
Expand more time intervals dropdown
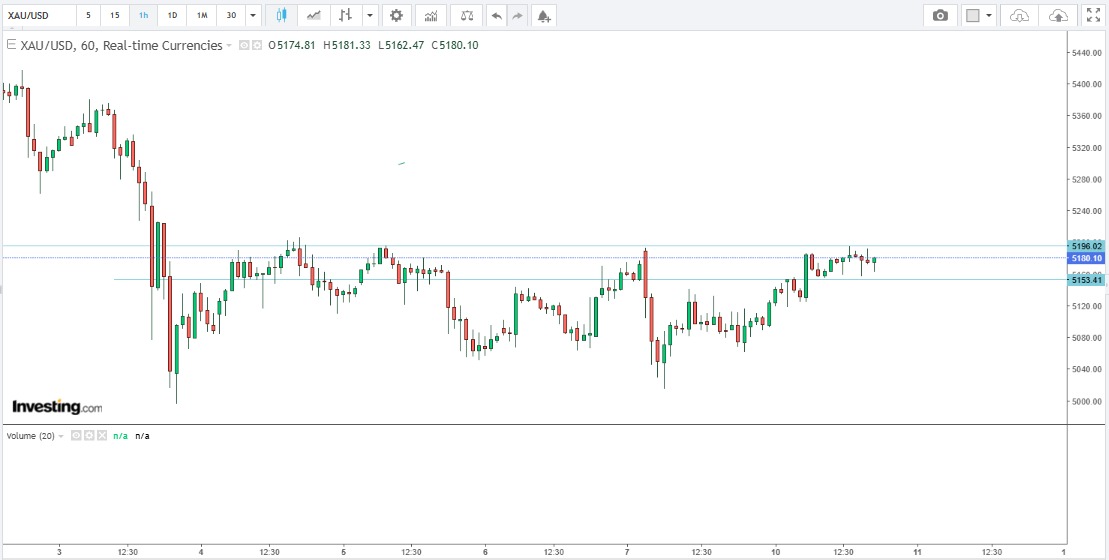[x=253, y=15]
